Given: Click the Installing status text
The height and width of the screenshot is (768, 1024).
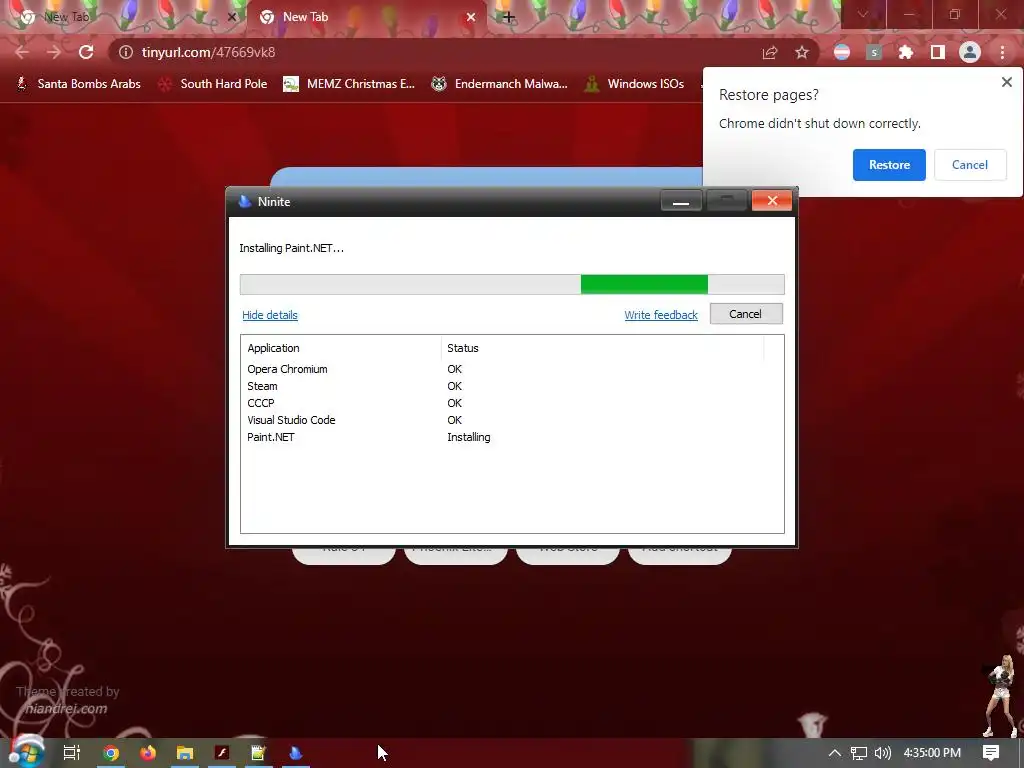Looking at the screenshot, I should pos(469,437).
